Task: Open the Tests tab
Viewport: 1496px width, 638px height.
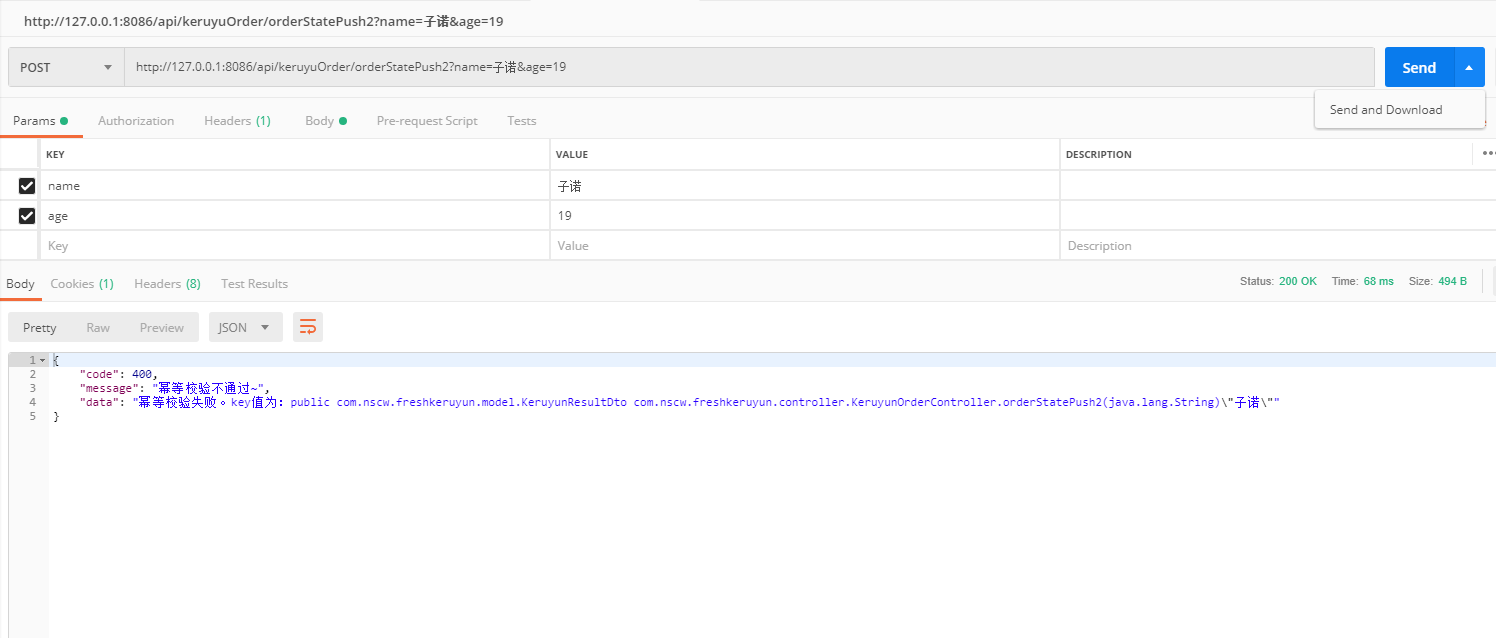Action: pos(522,121)
